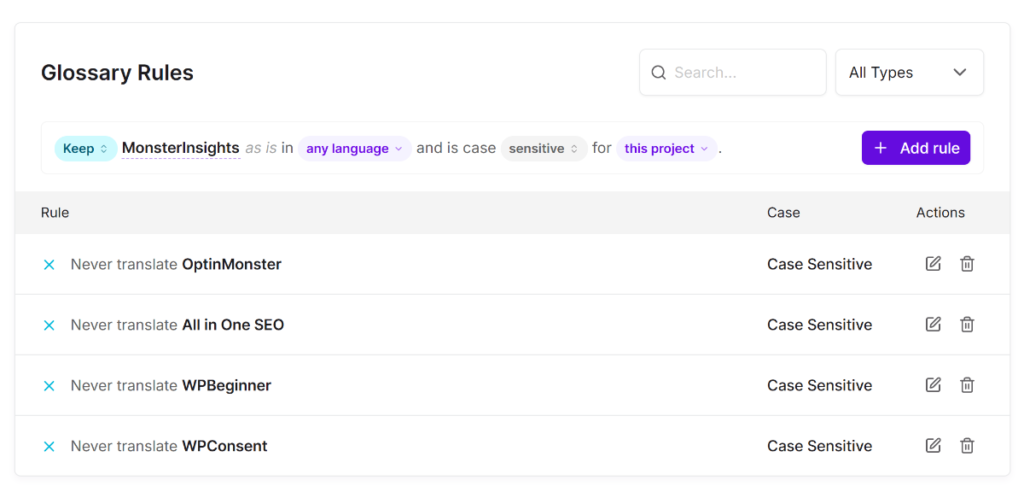The height and width of the screenshot is (492, 1024).
Task: Click Case Sensitive in All in One SEO row
Action: tap(820, 325)
